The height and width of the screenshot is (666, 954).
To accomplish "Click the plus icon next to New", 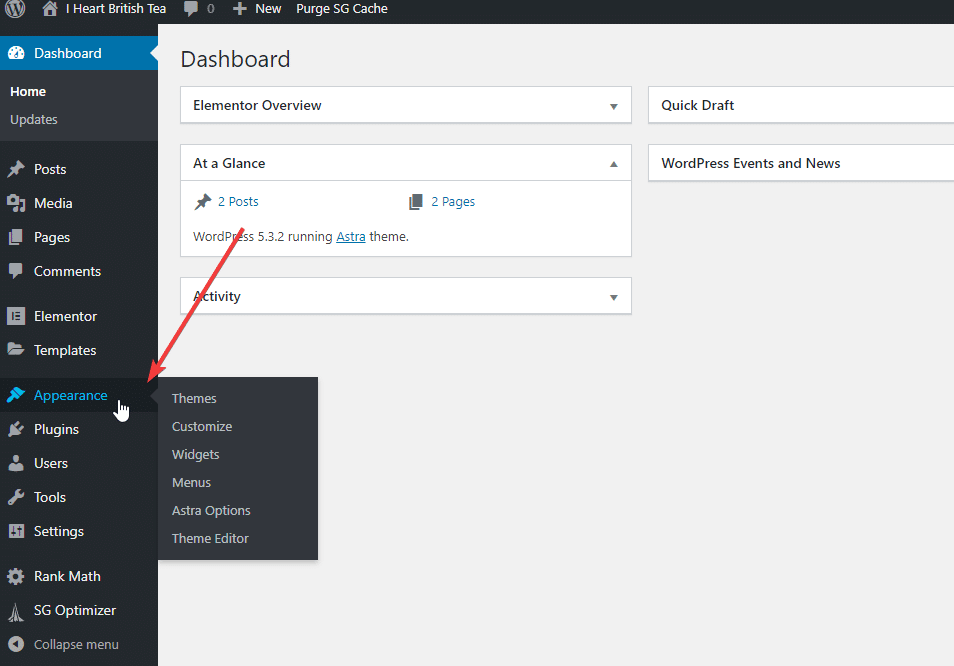I will [240, 9].
